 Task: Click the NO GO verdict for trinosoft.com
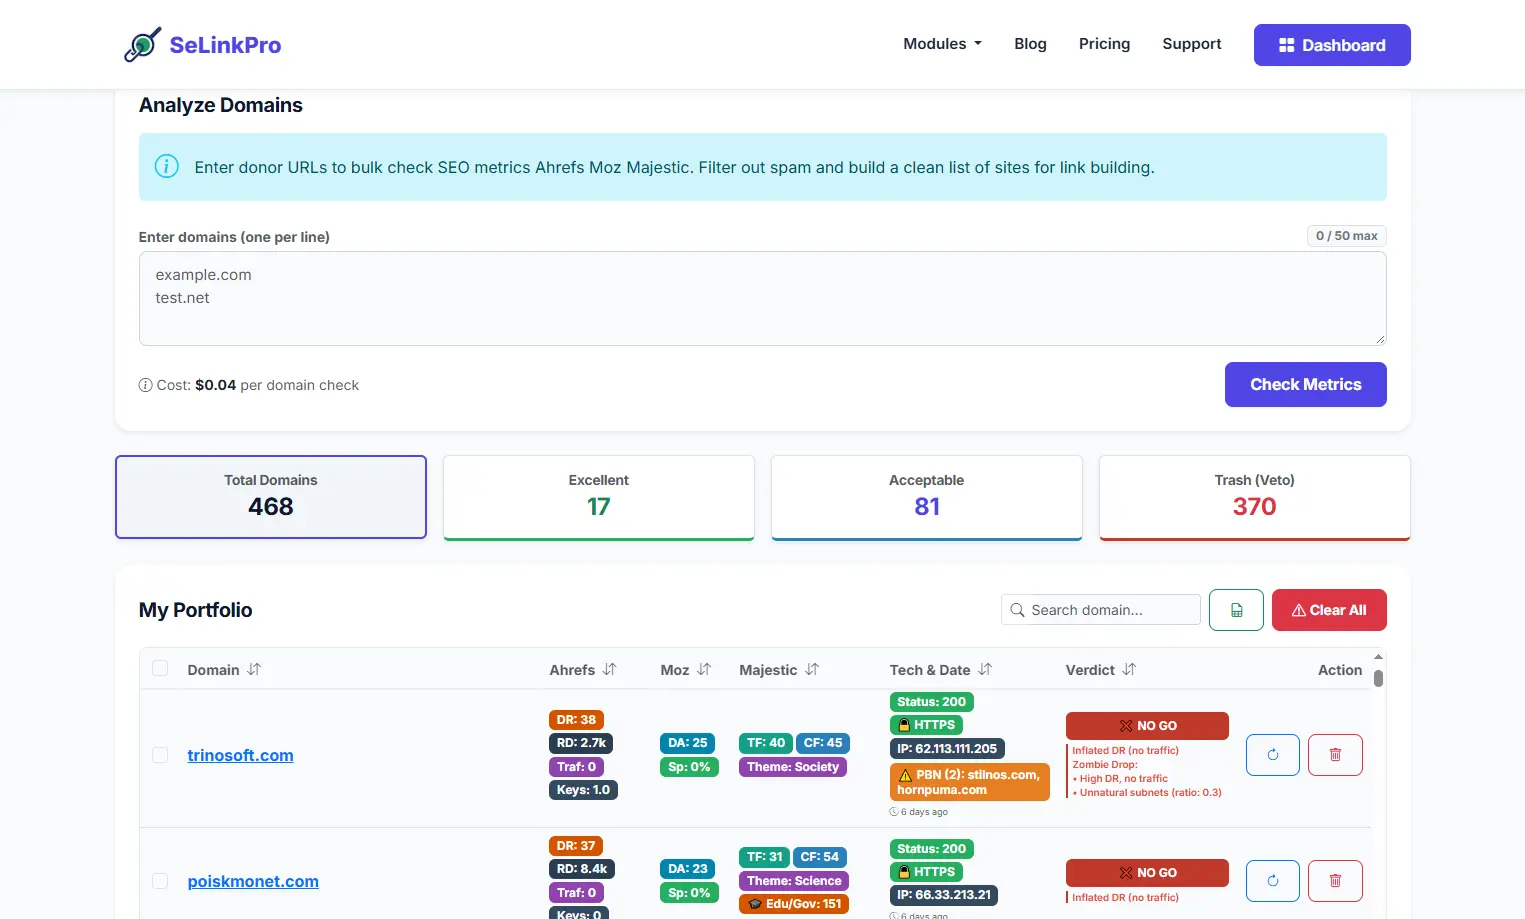click(x=1147, y=726)
